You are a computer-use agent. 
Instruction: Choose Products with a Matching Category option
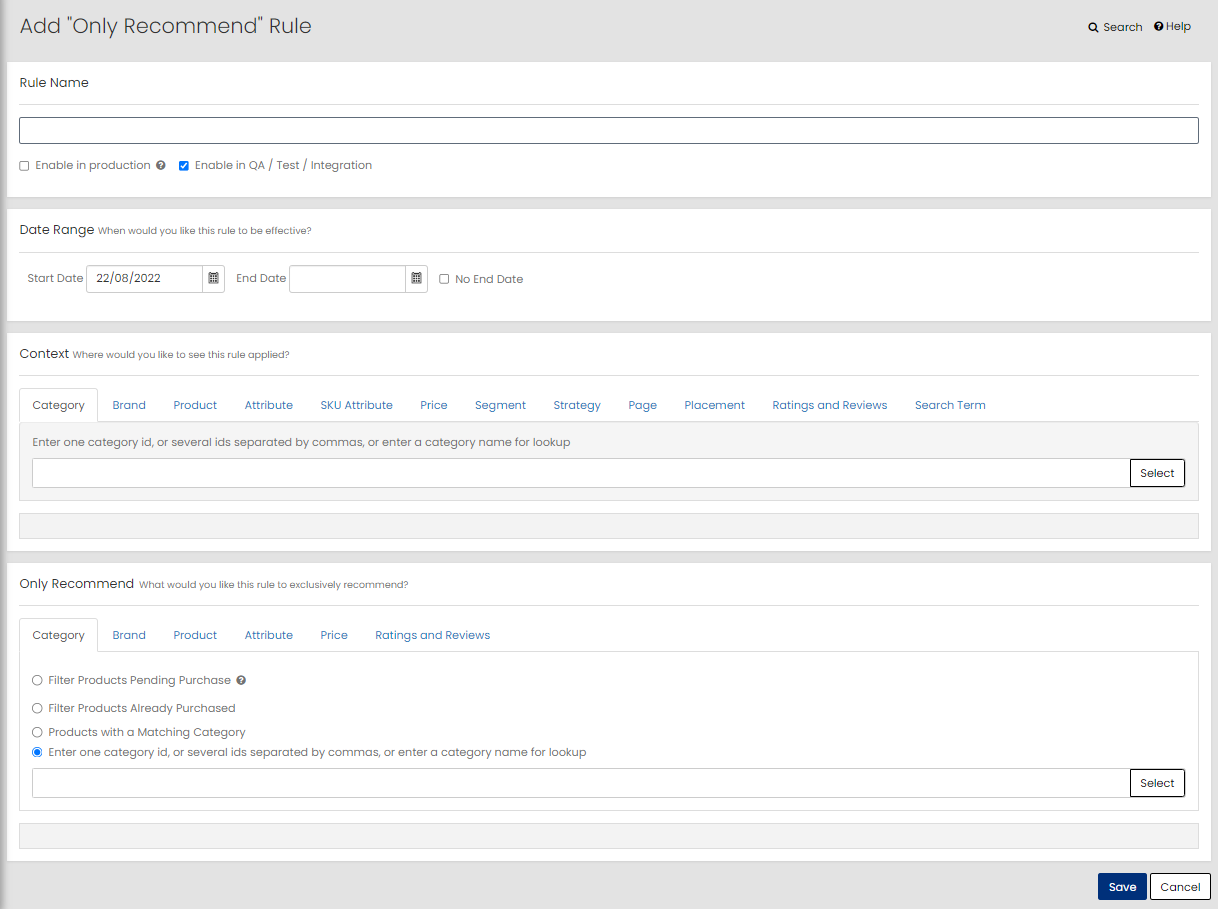37,732
